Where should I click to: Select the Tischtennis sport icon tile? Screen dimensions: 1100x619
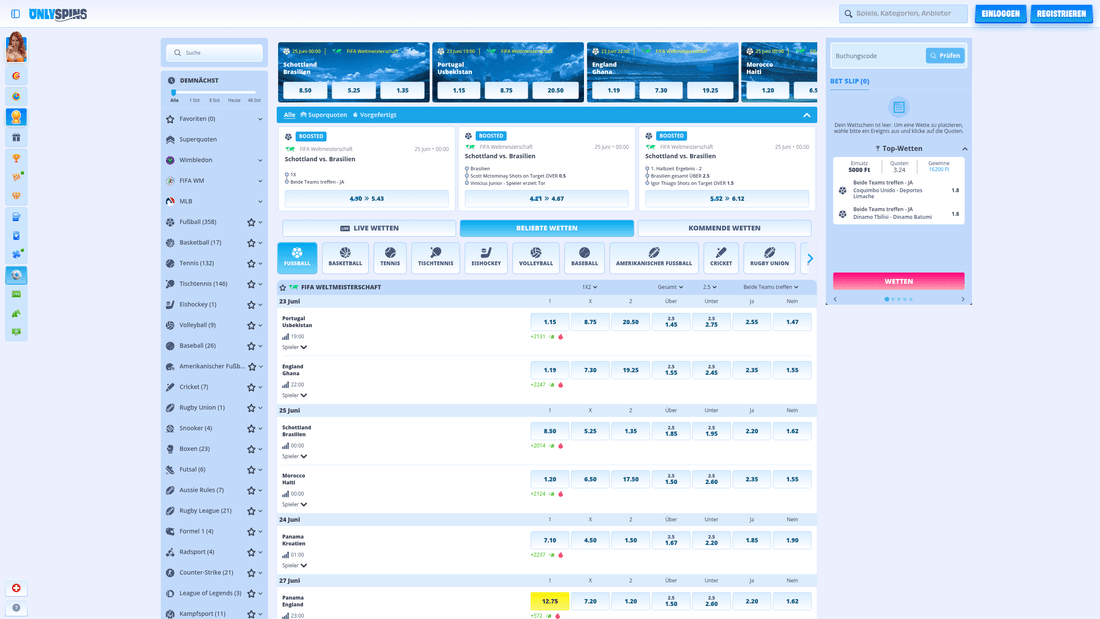click(436, 258)
